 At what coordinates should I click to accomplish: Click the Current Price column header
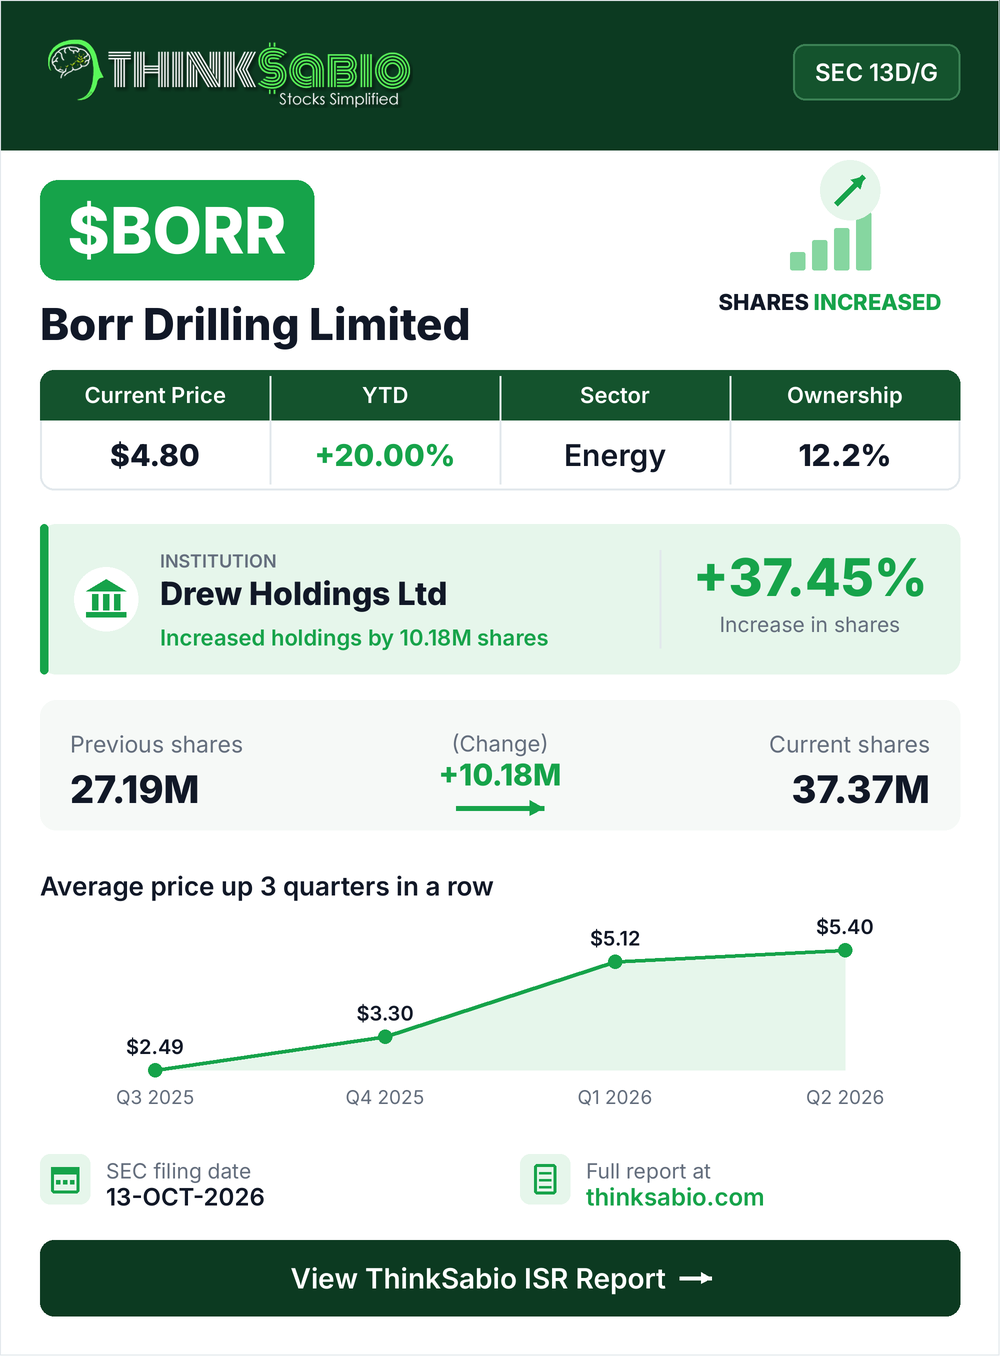point(155,395)
